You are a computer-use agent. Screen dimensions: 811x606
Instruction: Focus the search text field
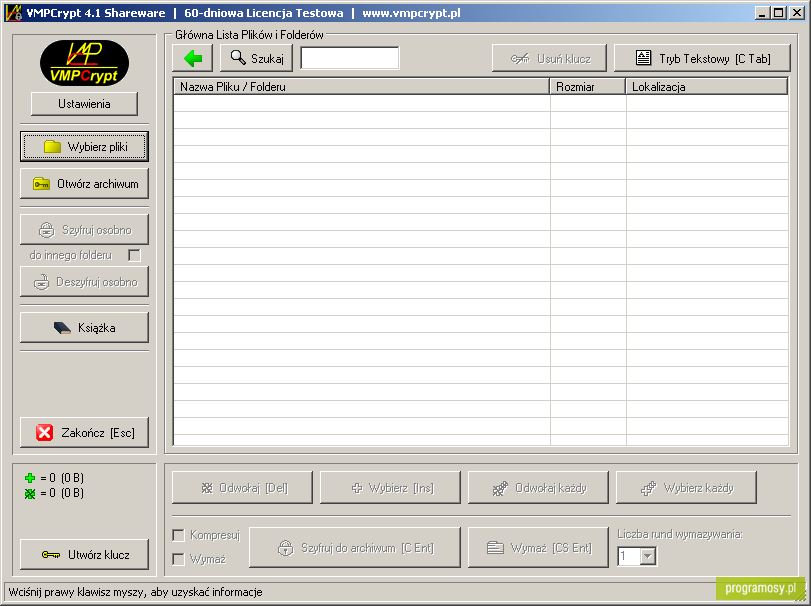click(350, 58)
